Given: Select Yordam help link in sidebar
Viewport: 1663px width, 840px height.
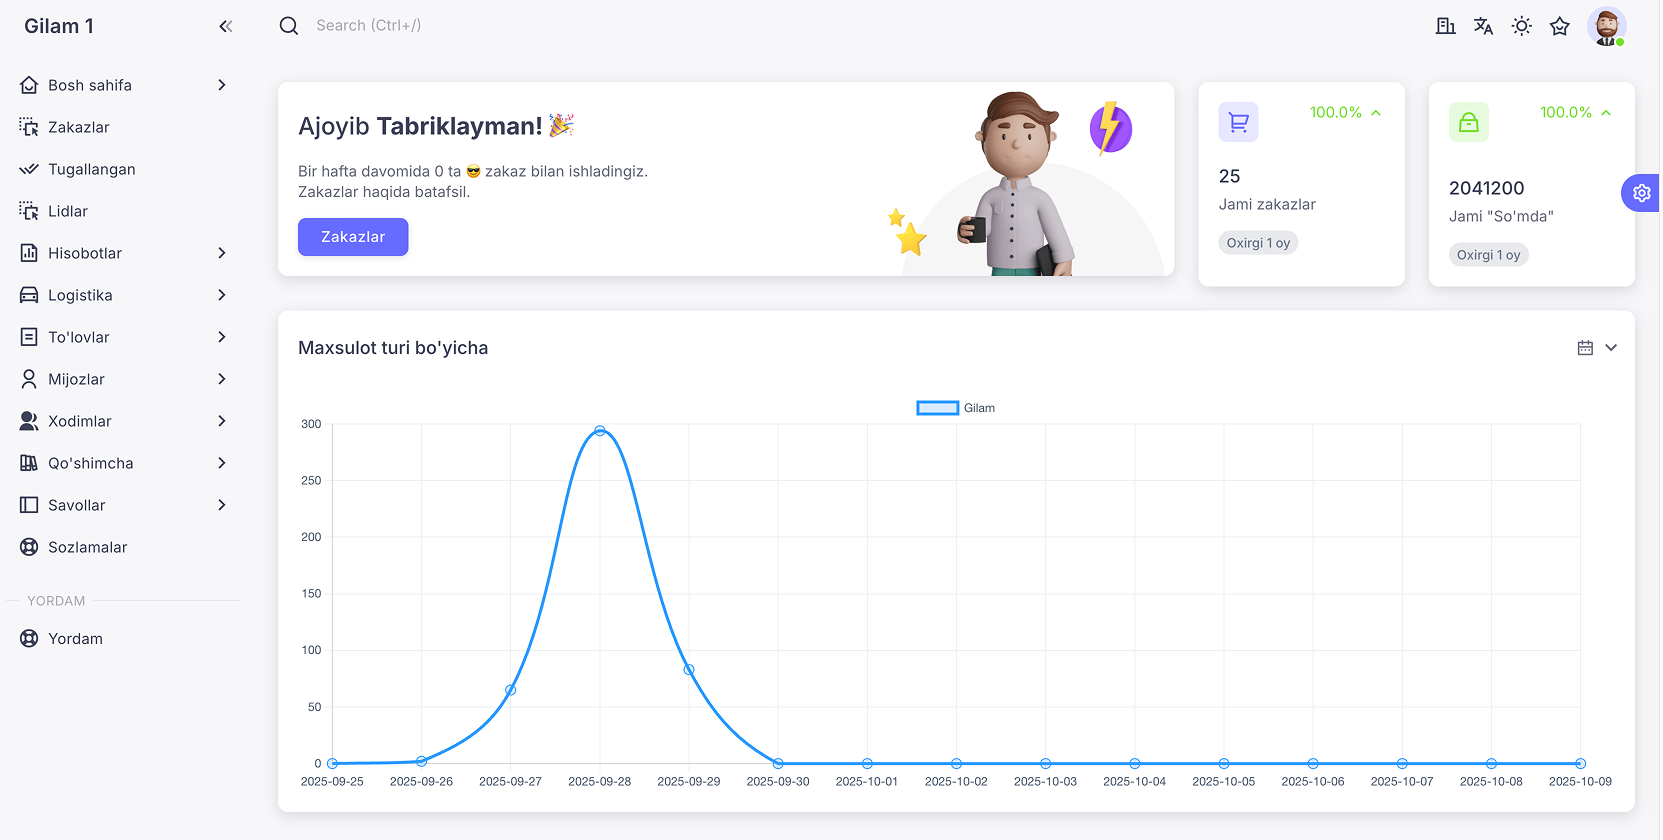Looking at the screenshot, I should [75, 639].
